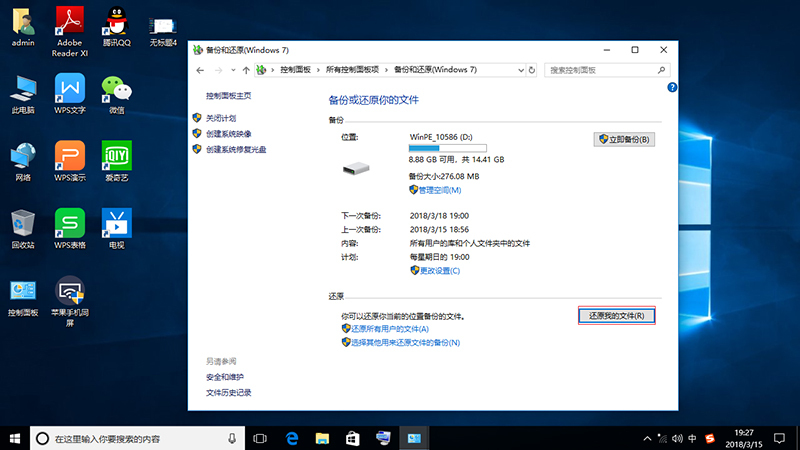
Task: Open File Explorer from the taskbar
Action: click(322, 438)
